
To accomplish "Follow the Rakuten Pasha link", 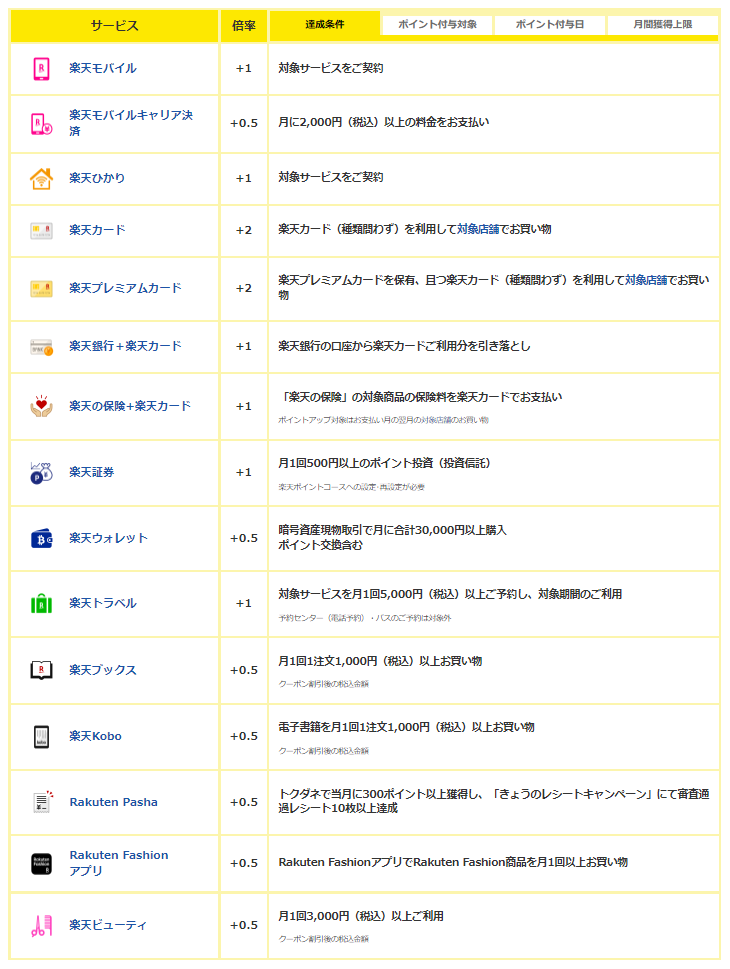I will [x=113, y=802].
